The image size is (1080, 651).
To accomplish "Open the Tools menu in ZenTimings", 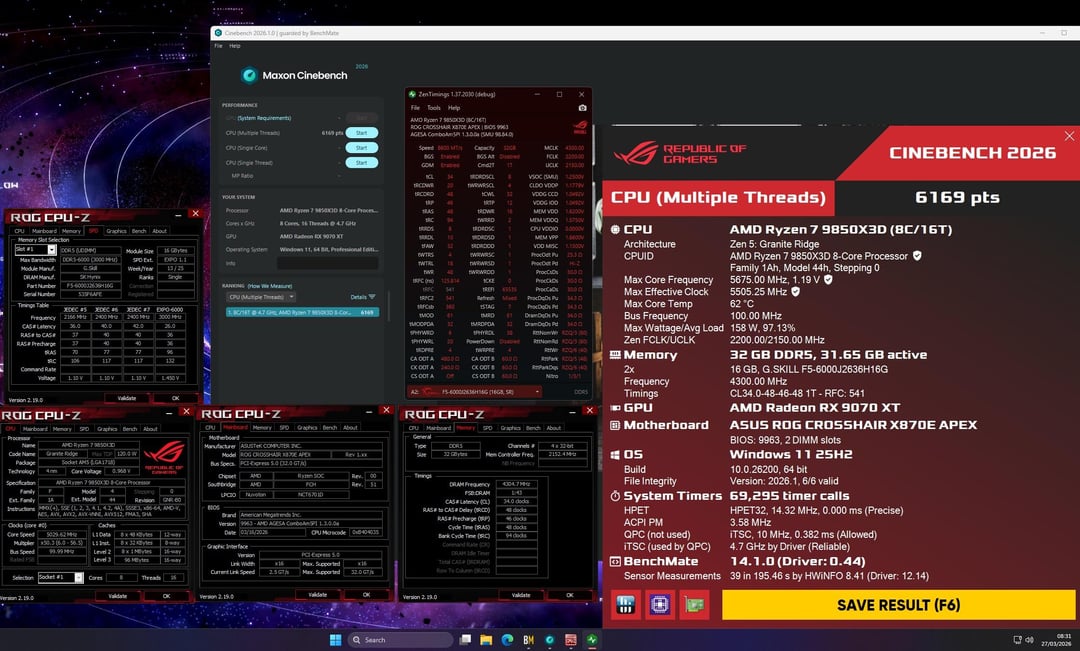I will (433, 107).
